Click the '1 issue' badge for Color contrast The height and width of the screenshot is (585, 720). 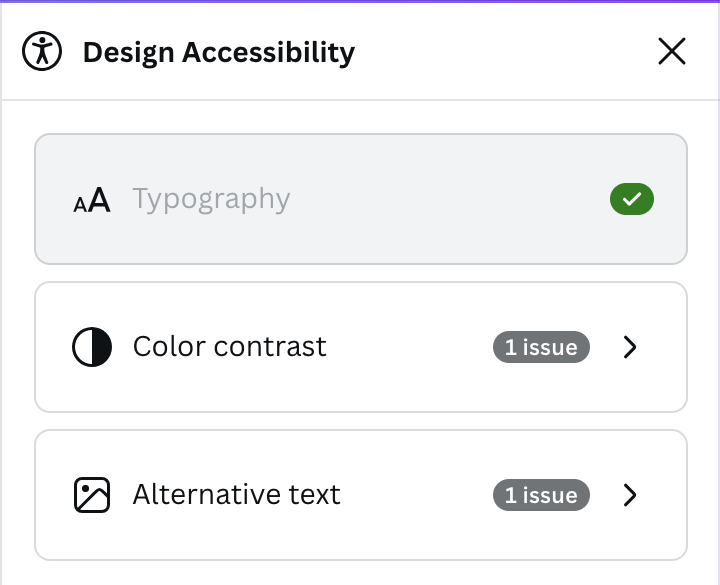(x=541, y=347)
